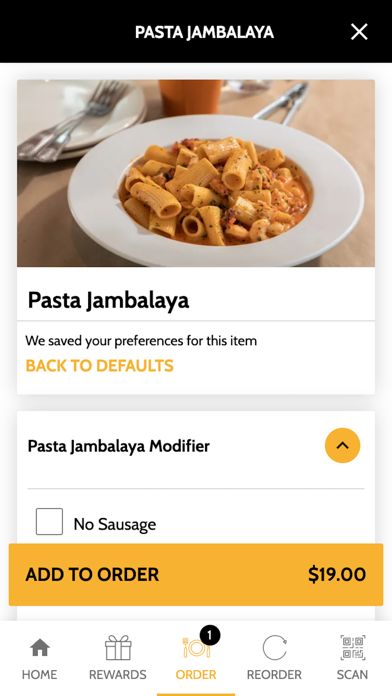The image size is (392, 696).
Task: Tap the Pasta Jambalaya Modifier header text
Action: click(119, 446)
